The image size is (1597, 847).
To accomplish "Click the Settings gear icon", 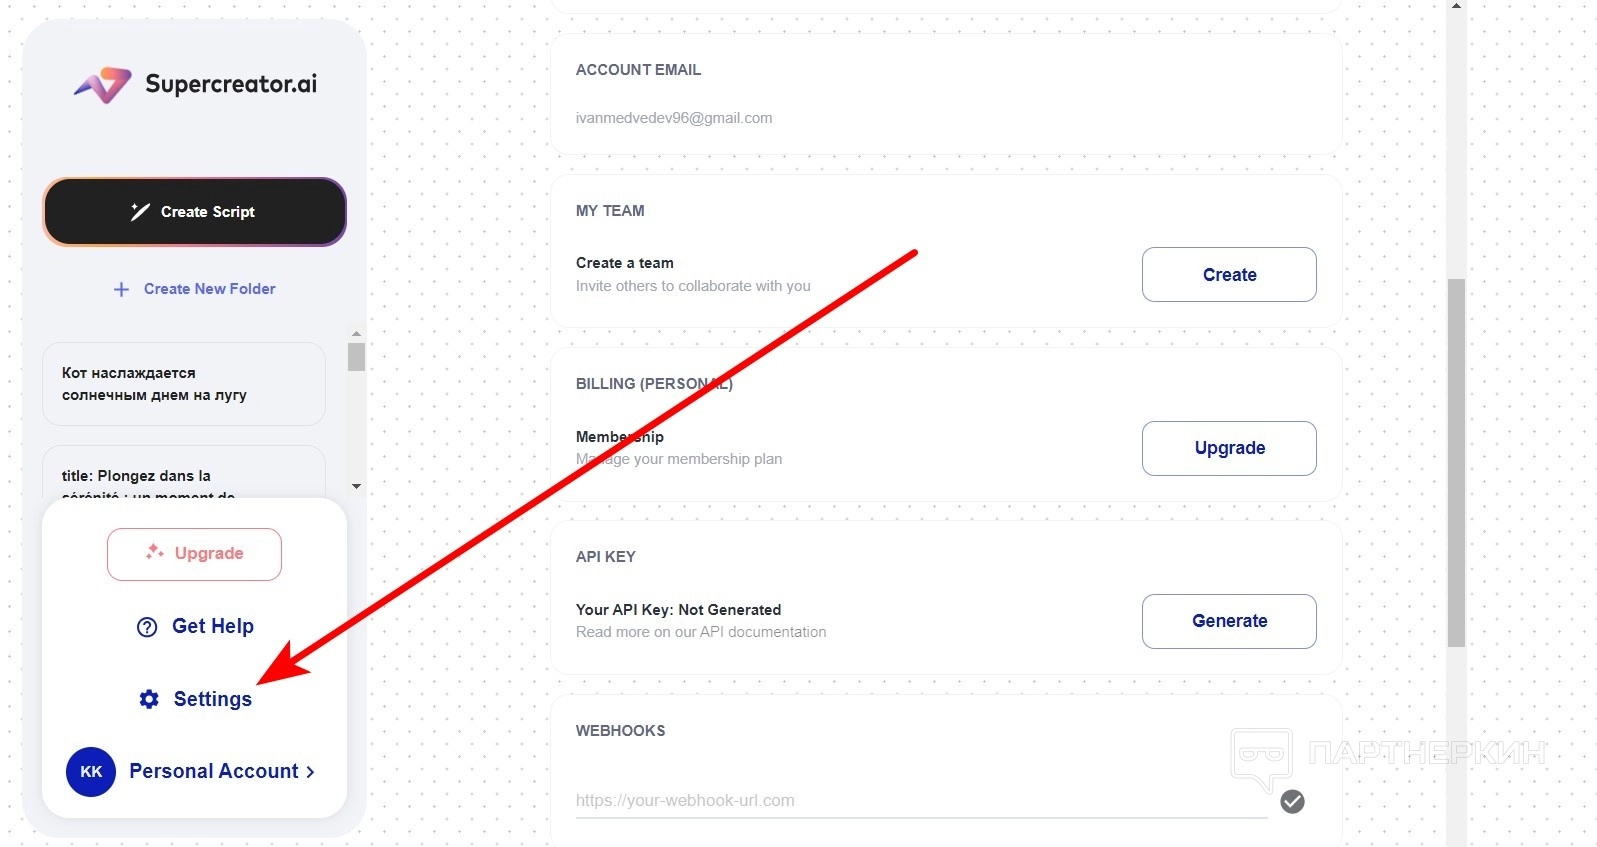I will [x=149, y=699].
